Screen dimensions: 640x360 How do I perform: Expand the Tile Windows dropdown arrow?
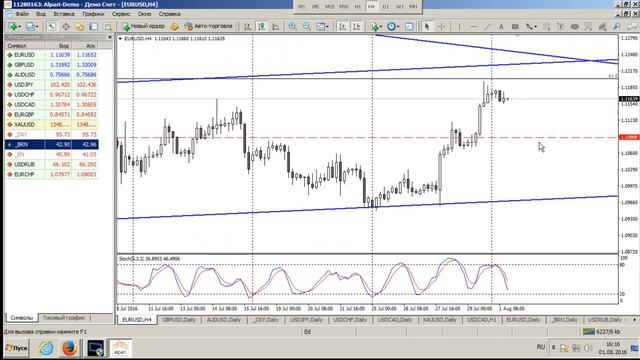click(328, 27)
